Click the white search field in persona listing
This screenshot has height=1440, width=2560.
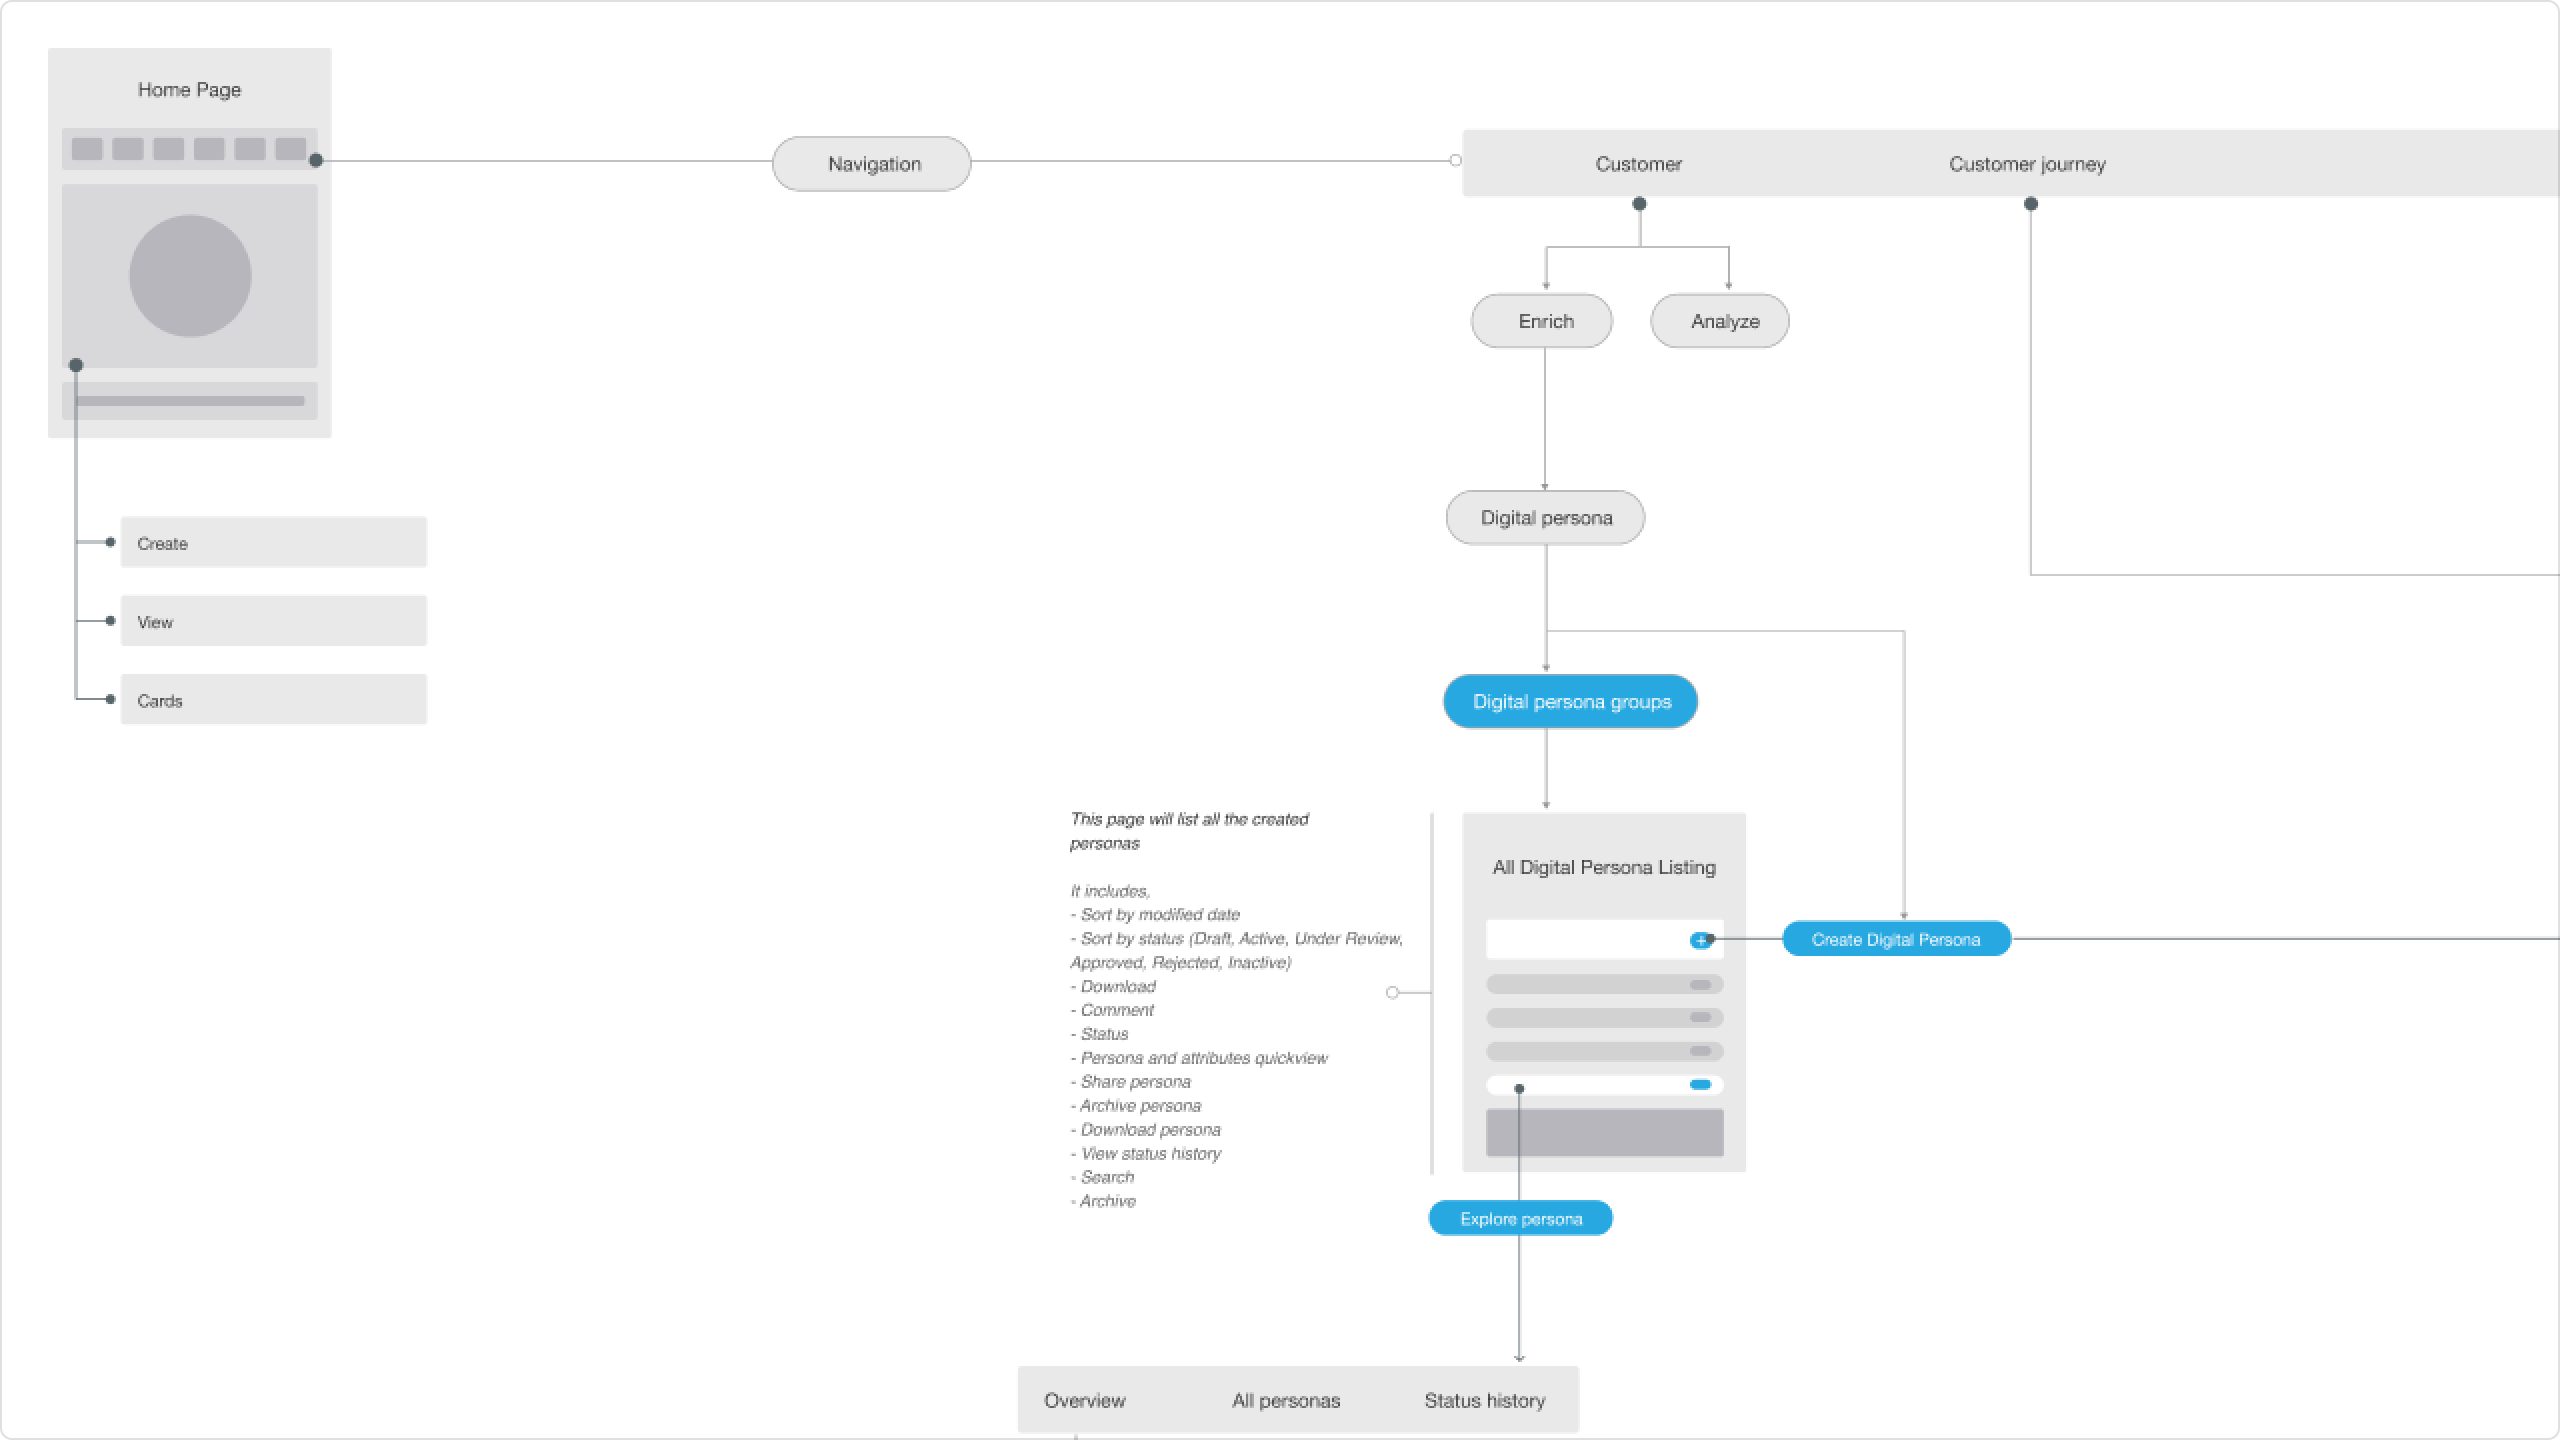point(1604,939)
